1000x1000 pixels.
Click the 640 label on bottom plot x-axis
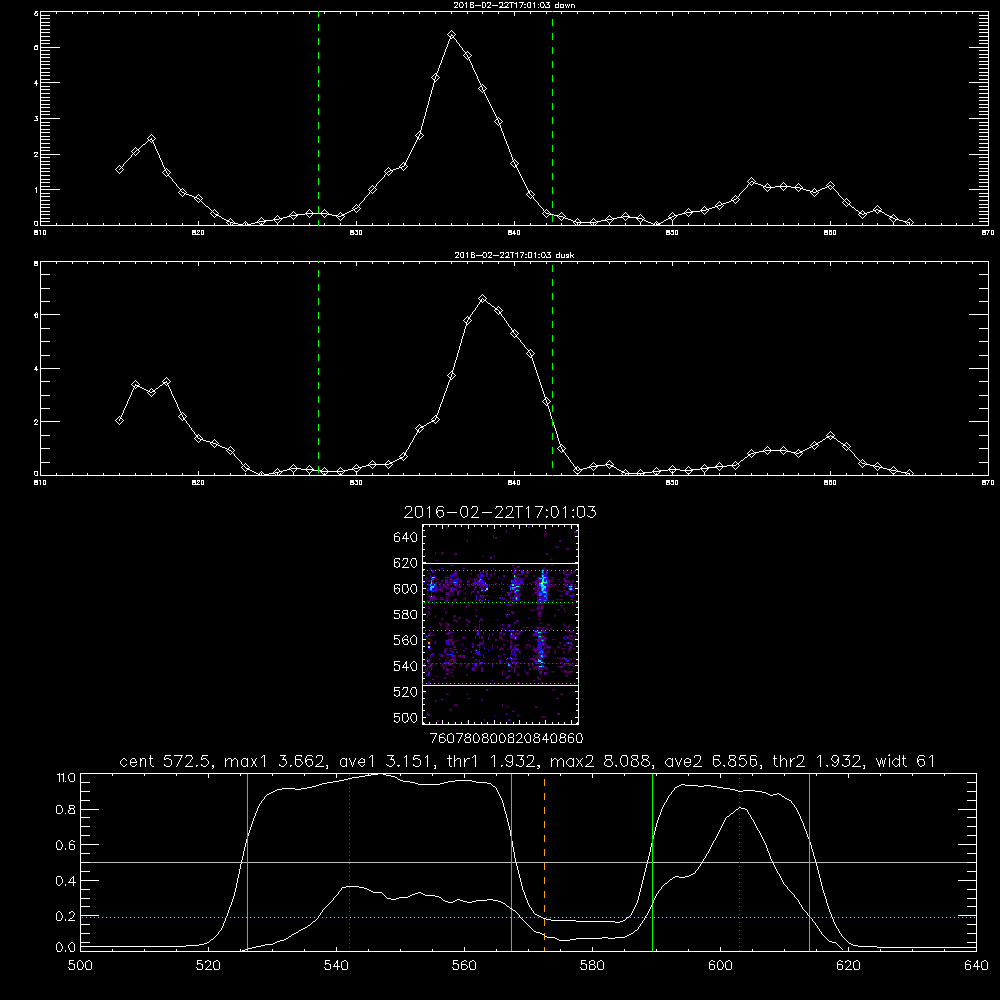(x=976, y=966)
